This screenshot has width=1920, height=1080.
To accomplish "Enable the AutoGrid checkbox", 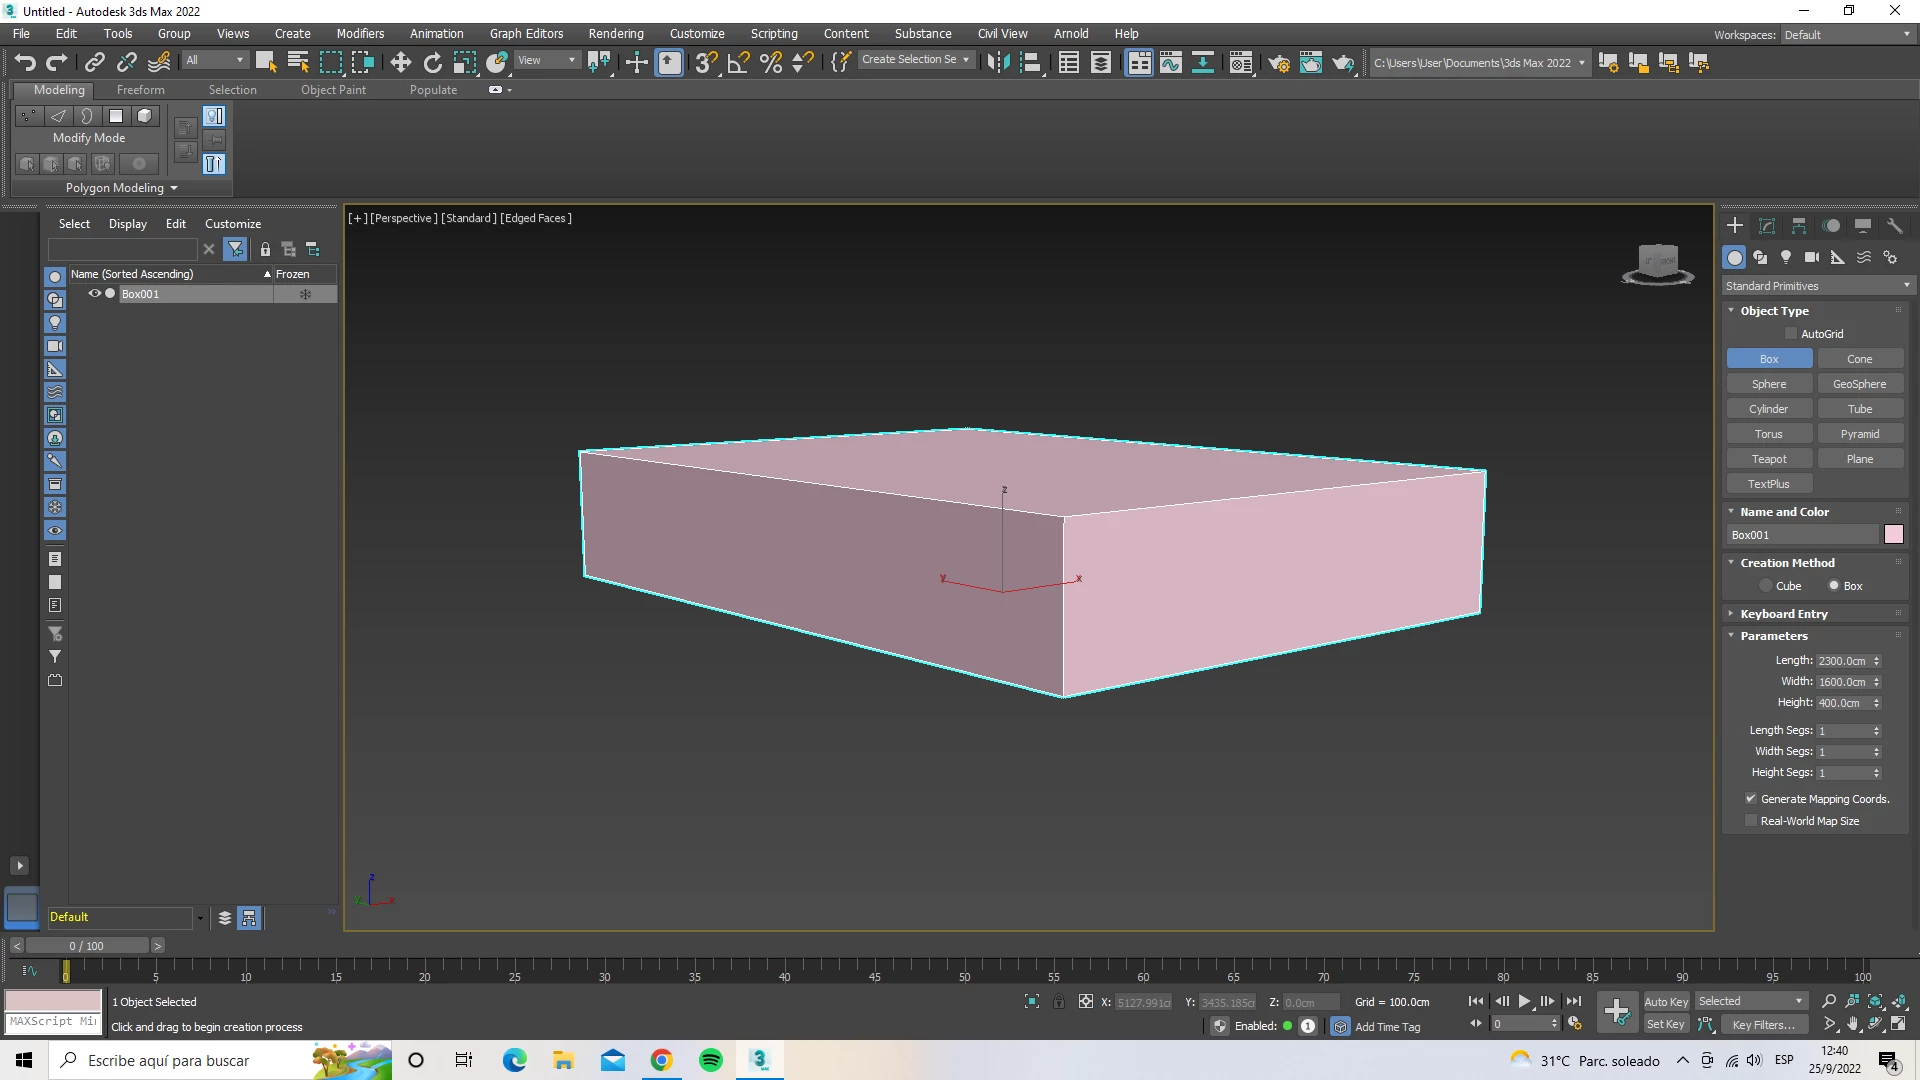I will tap(1791, 334).
